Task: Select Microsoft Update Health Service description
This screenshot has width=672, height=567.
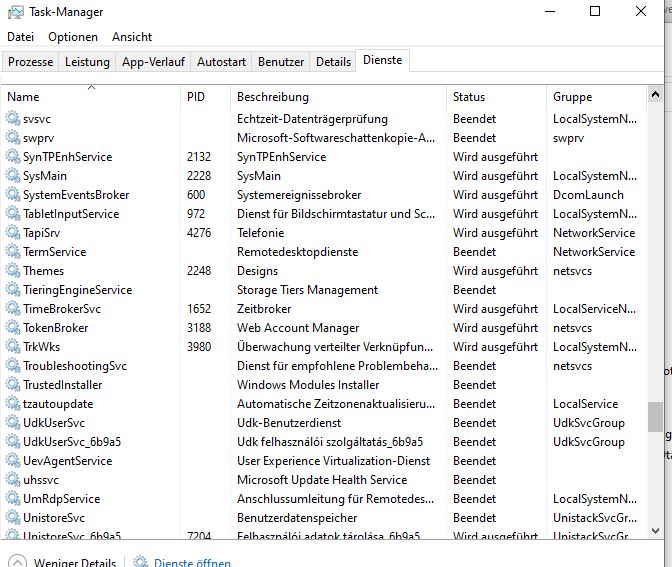Action: [322, 480]
